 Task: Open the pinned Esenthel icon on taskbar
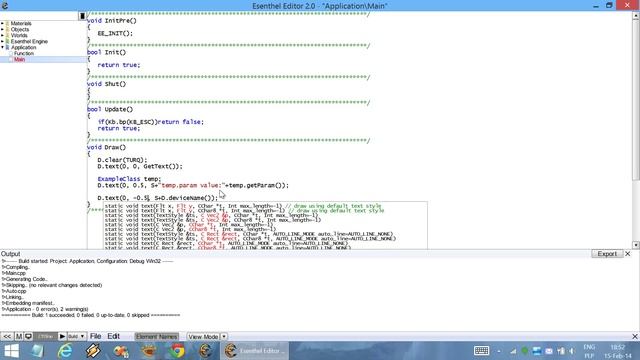pyautogui.click(x=205, y=351)
